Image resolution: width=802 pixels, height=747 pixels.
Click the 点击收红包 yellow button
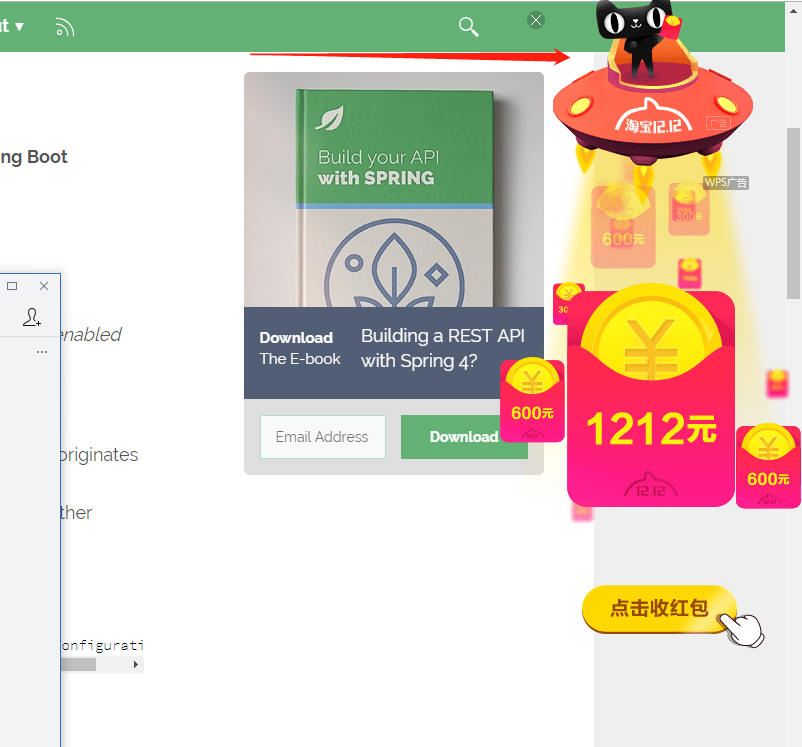[659, 609]
